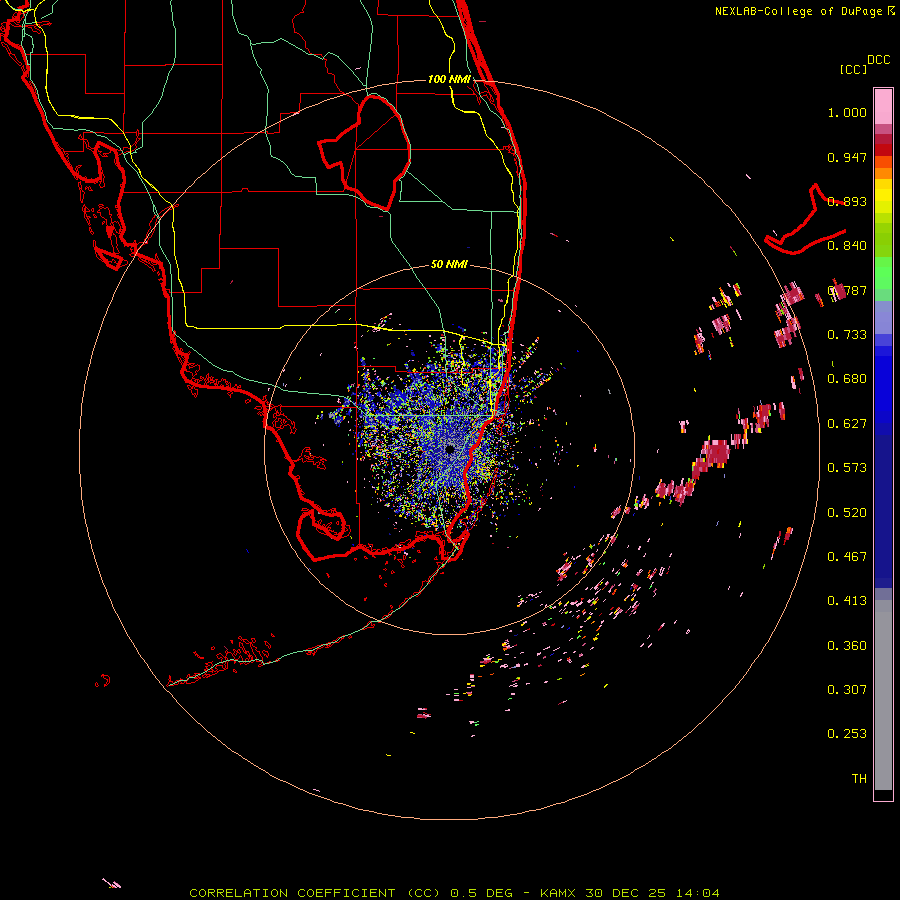Viewport: 900px width, 900px height.
Task: Select the 0.627 scale value
Action: pyautogui.click(x=847, y=424)
